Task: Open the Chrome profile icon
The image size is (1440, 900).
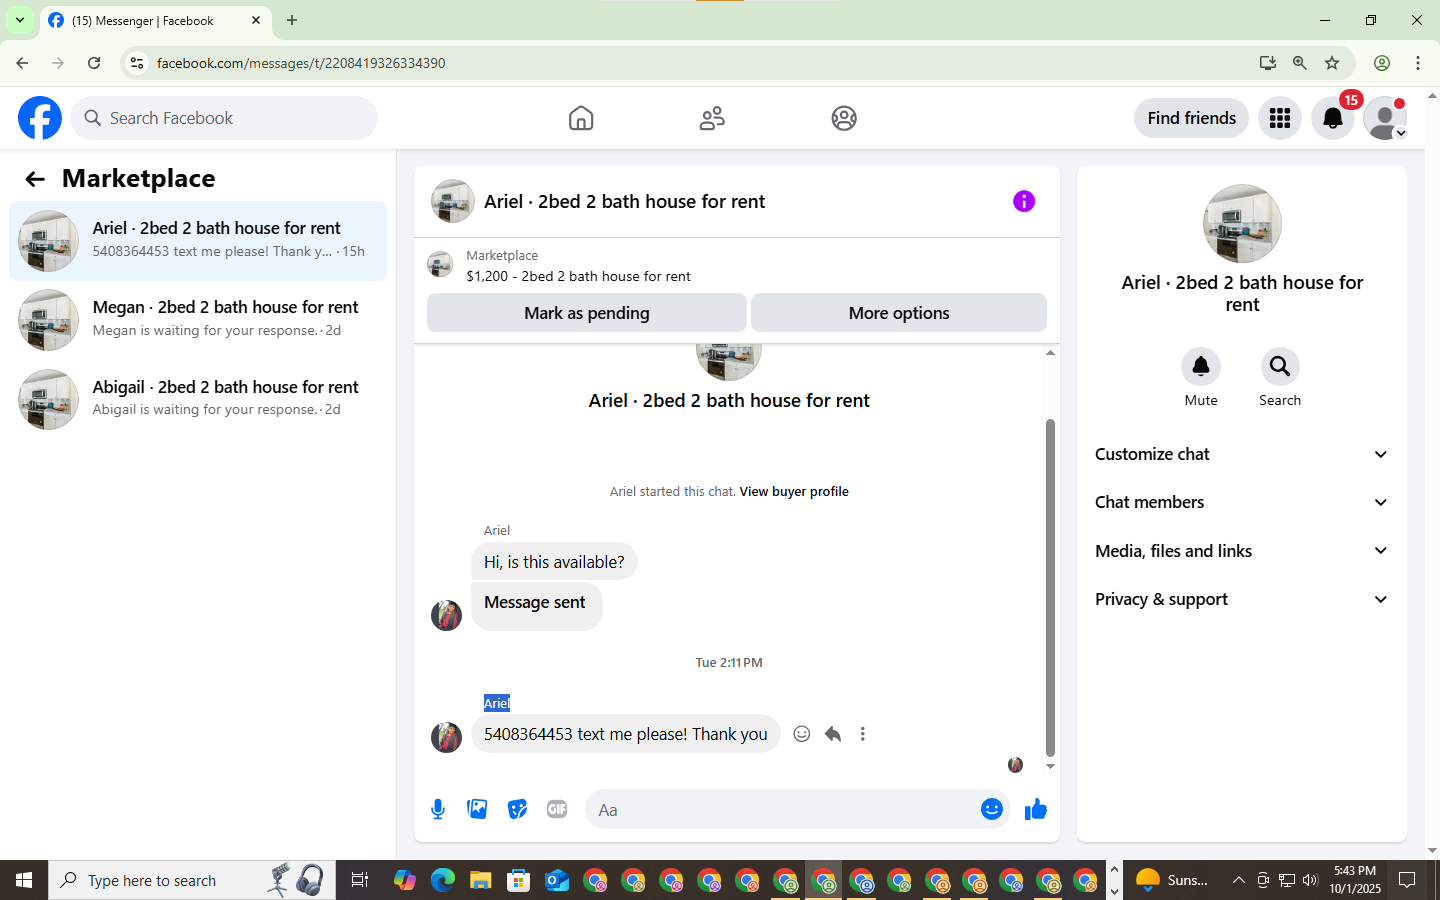Action: tap(1382, 63)
